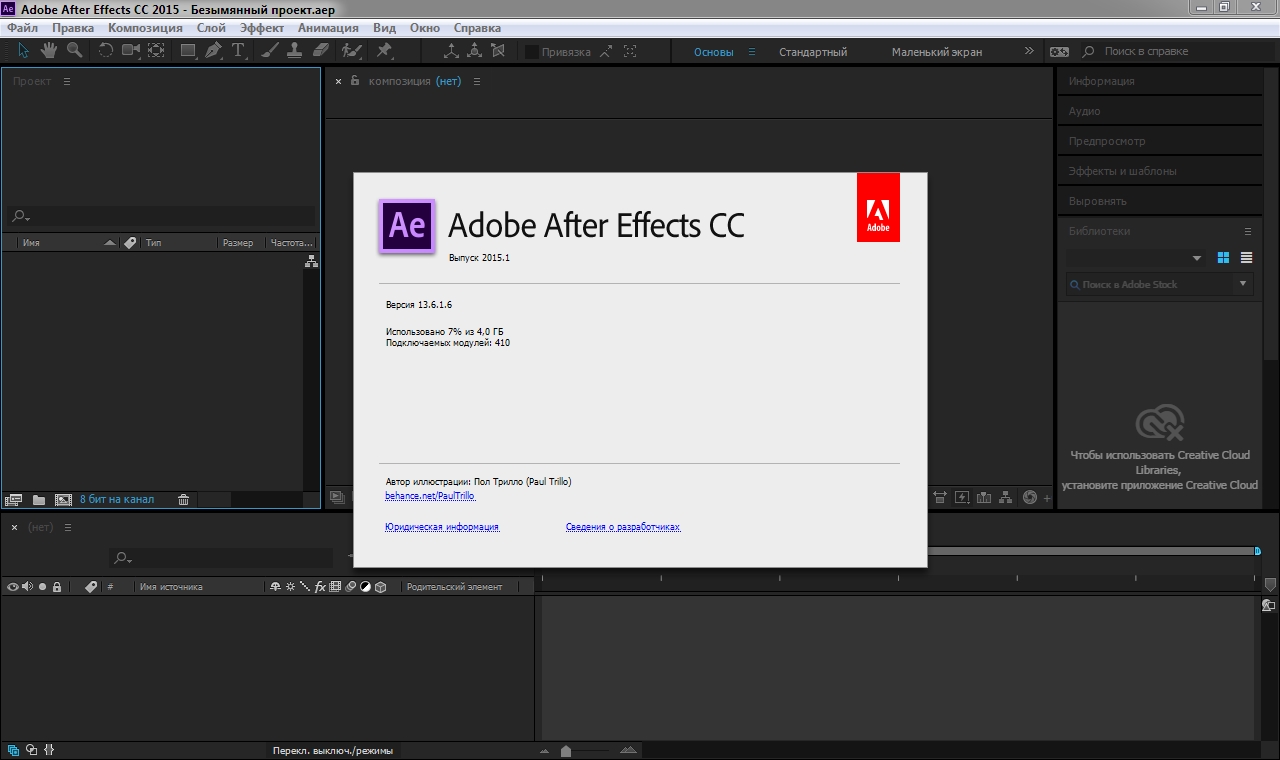
Task: Click the trash icon in Project panel
Action: click(x=183, y=499)
